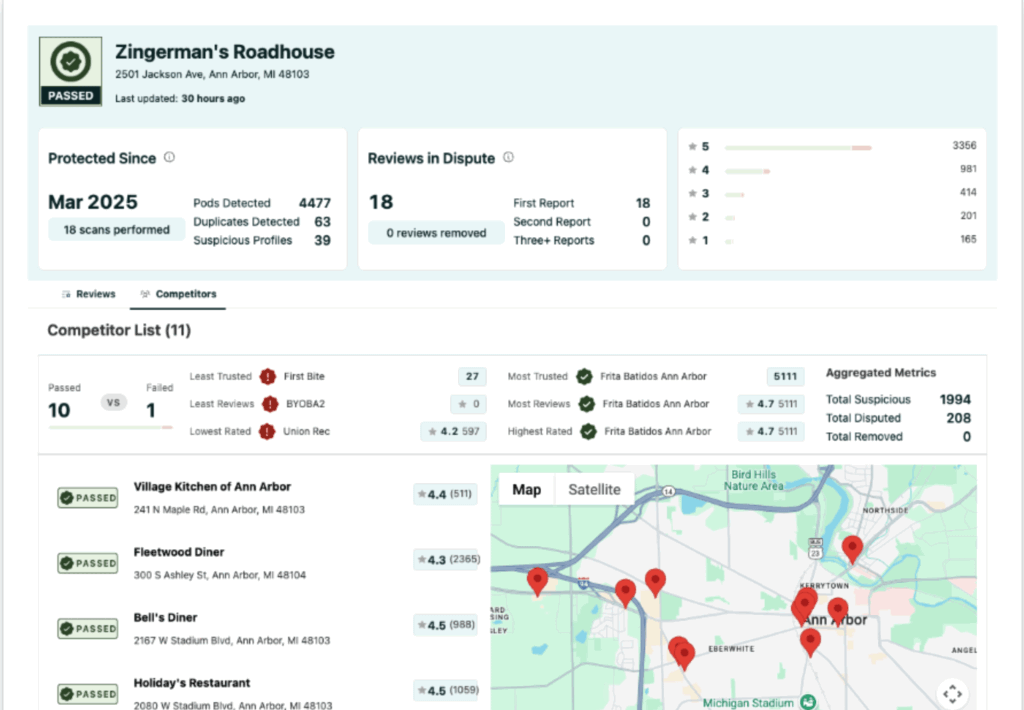This screenshot has width=1024, height=710.
Task: Select the Competitors tab
Action: click(x=178, y=295)
